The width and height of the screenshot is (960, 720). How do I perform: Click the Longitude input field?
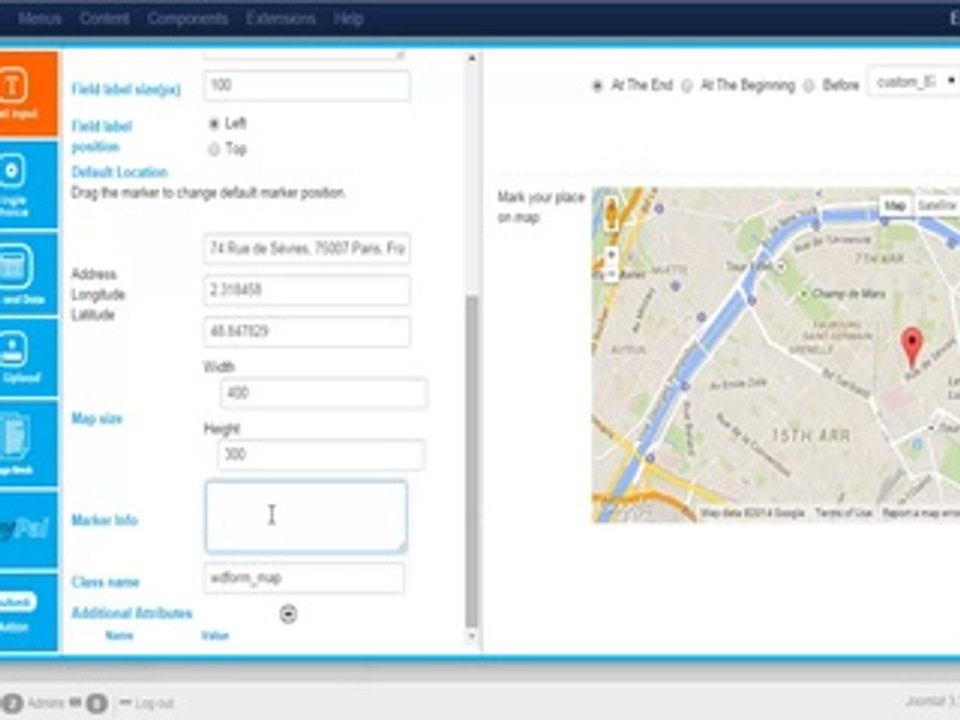coord(307,290)
